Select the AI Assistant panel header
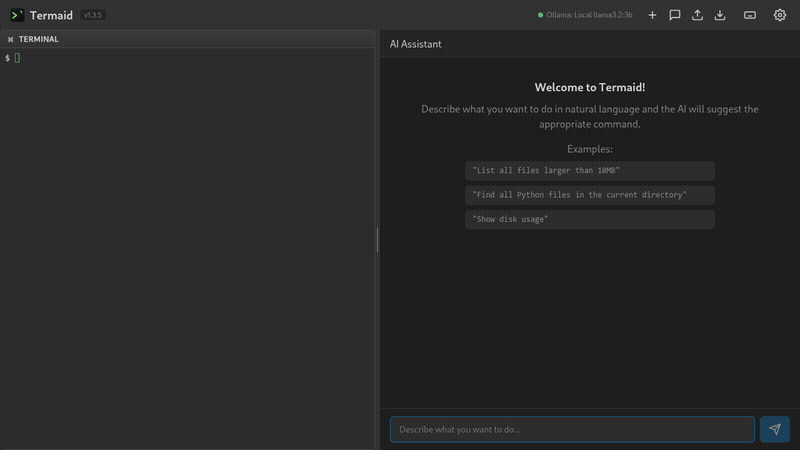 (x=415, y=44)
